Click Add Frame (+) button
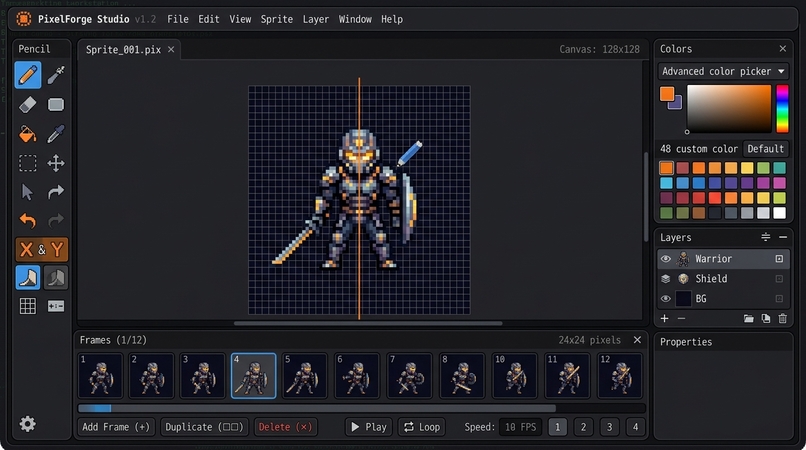 116,427
